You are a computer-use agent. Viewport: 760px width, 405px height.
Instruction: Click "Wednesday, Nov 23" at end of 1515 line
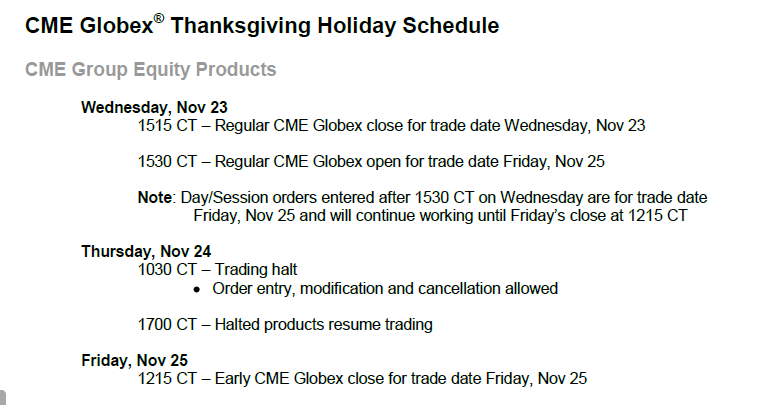574,125
